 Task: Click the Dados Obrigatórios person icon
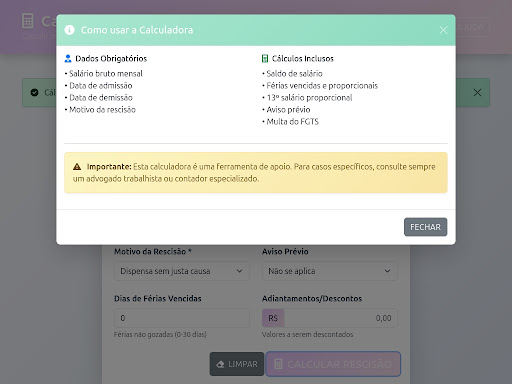pyautogui.click(x=68, y=59)
